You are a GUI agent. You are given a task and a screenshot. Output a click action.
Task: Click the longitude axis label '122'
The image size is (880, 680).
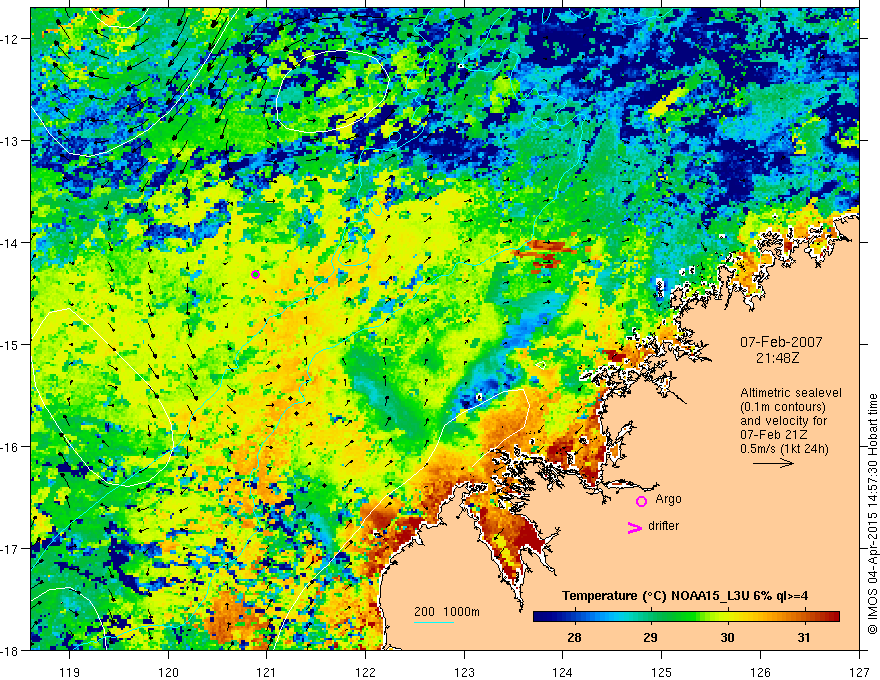(366, 672)
